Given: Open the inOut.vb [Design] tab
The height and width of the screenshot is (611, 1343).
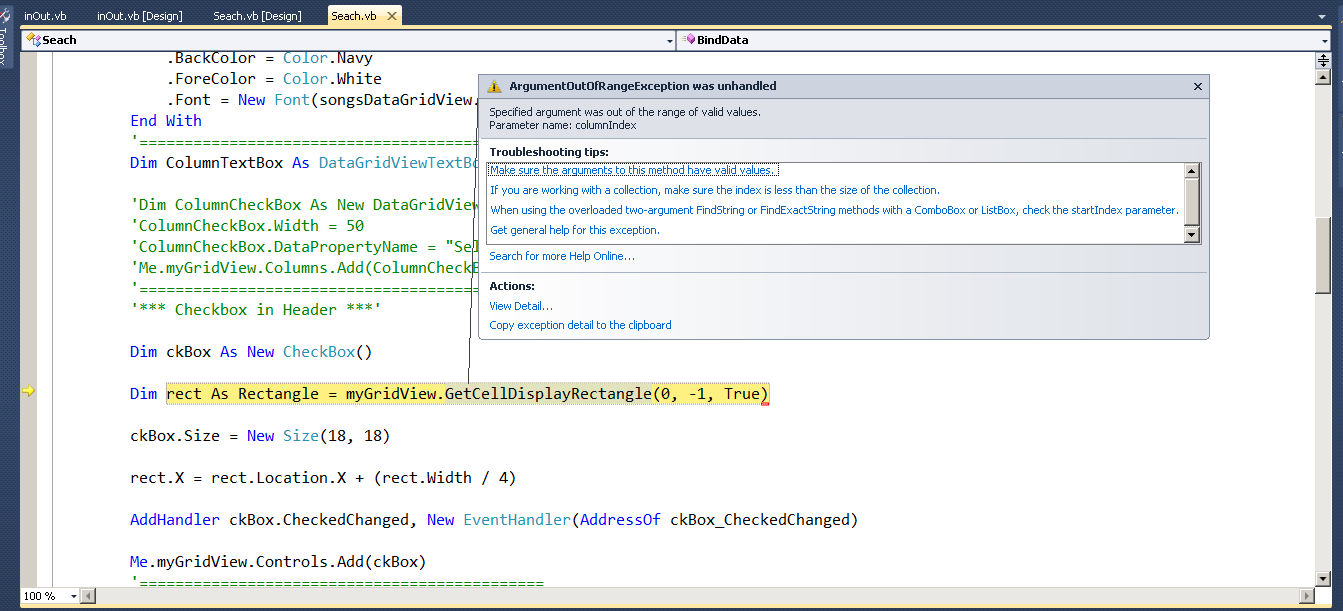Looking at the screenshot, I should (139, 16).
